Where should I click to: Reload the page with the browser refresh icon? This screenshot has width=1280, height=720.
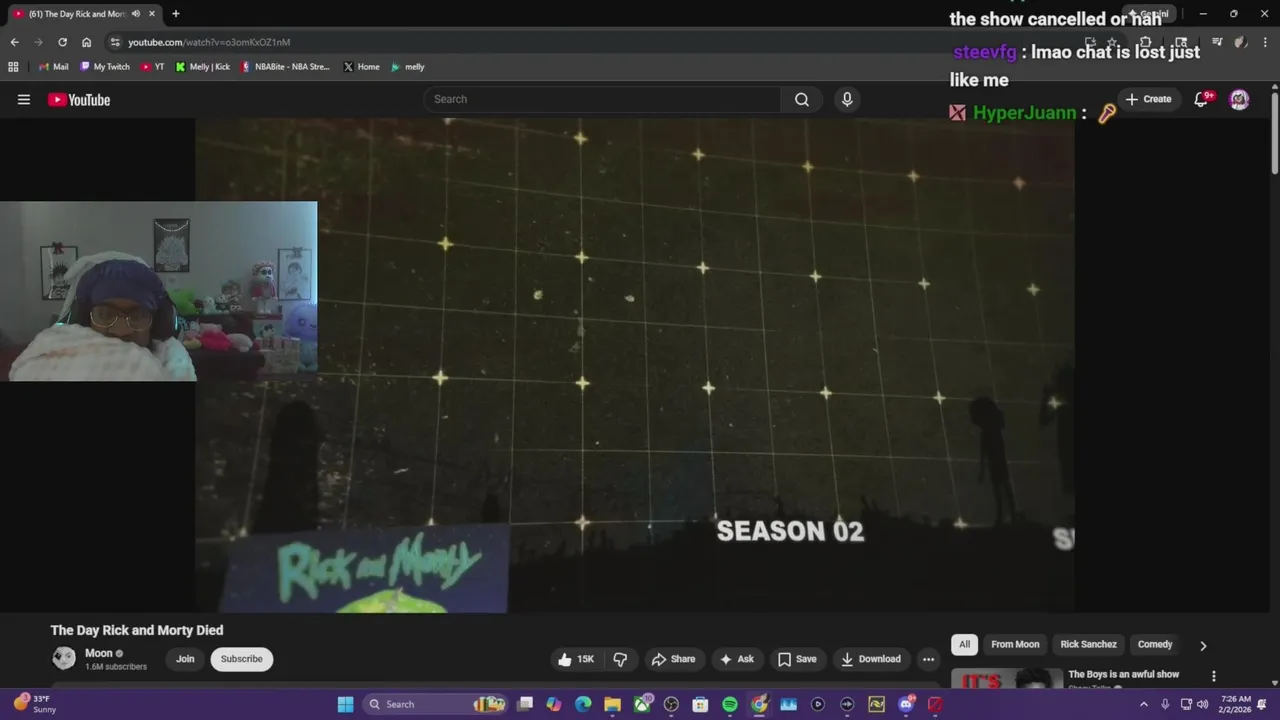(x=62, y=42)
